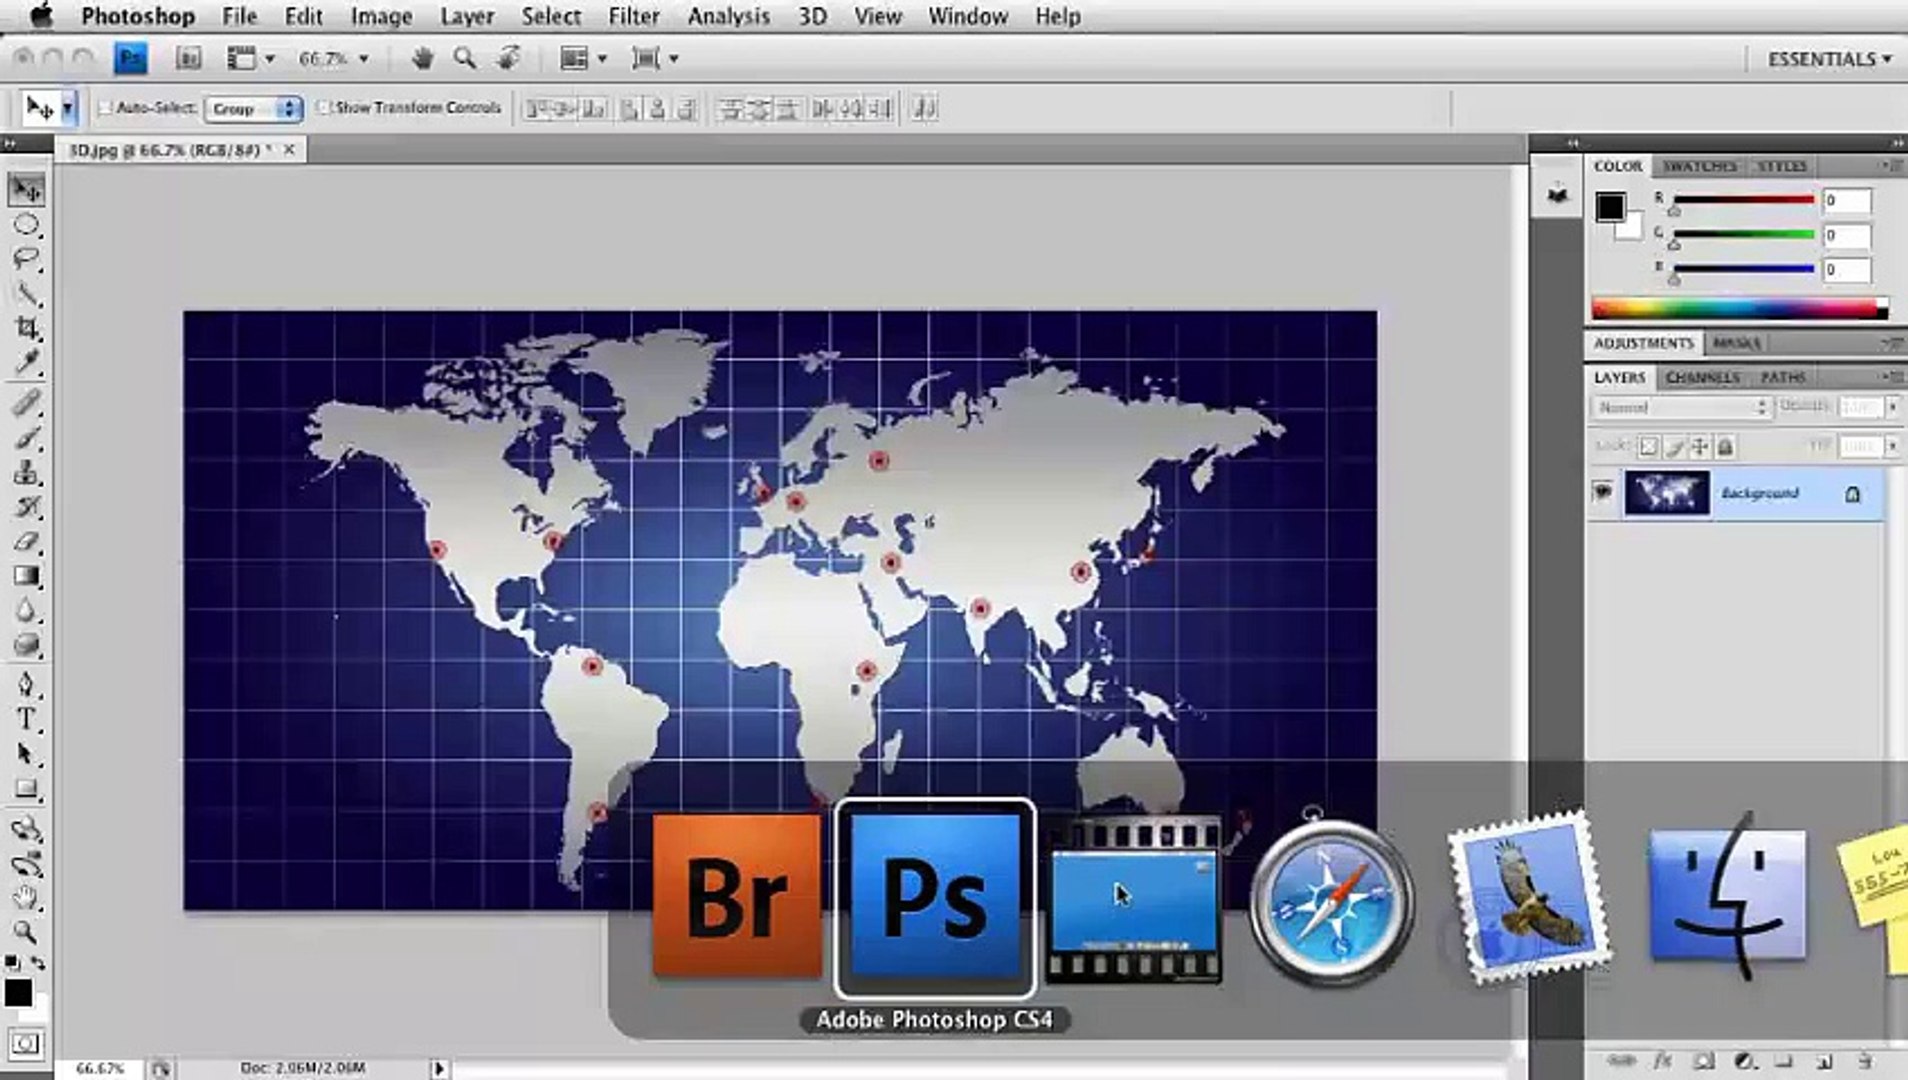Select the Elliptical Marquee tool
Screen dimensions: 1908x1080
[x=26, y=225]
